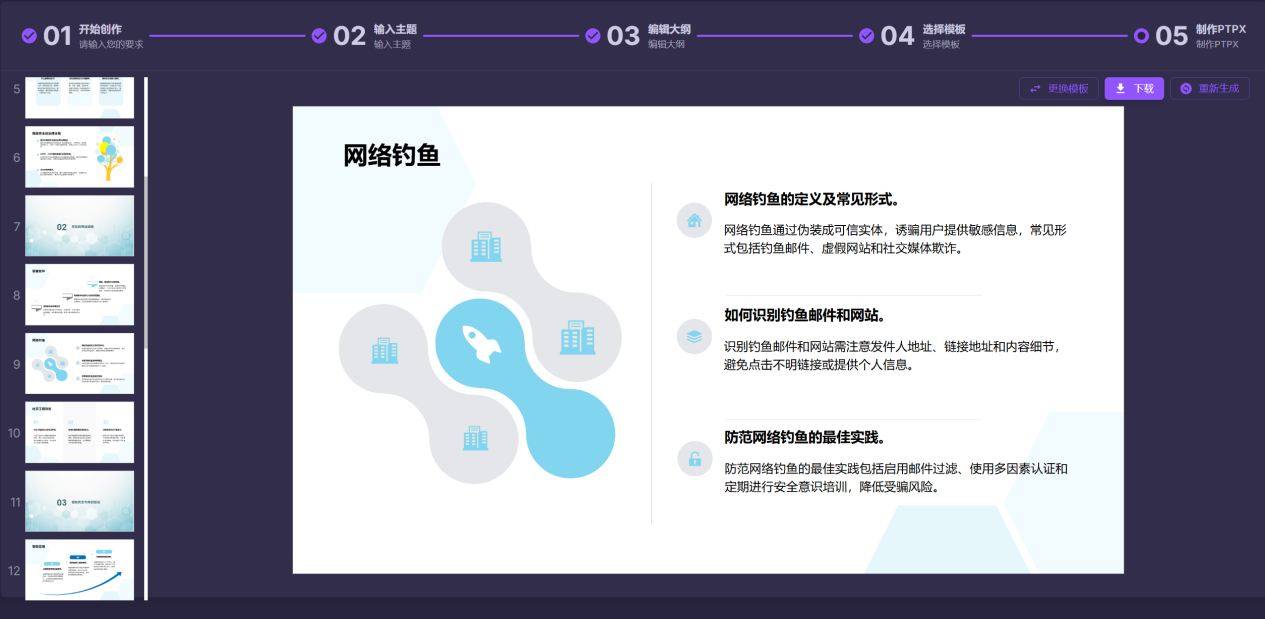Click the thumbnail panel vertical scrollbar
The image size is (1265, 619).
pos(146,260)
